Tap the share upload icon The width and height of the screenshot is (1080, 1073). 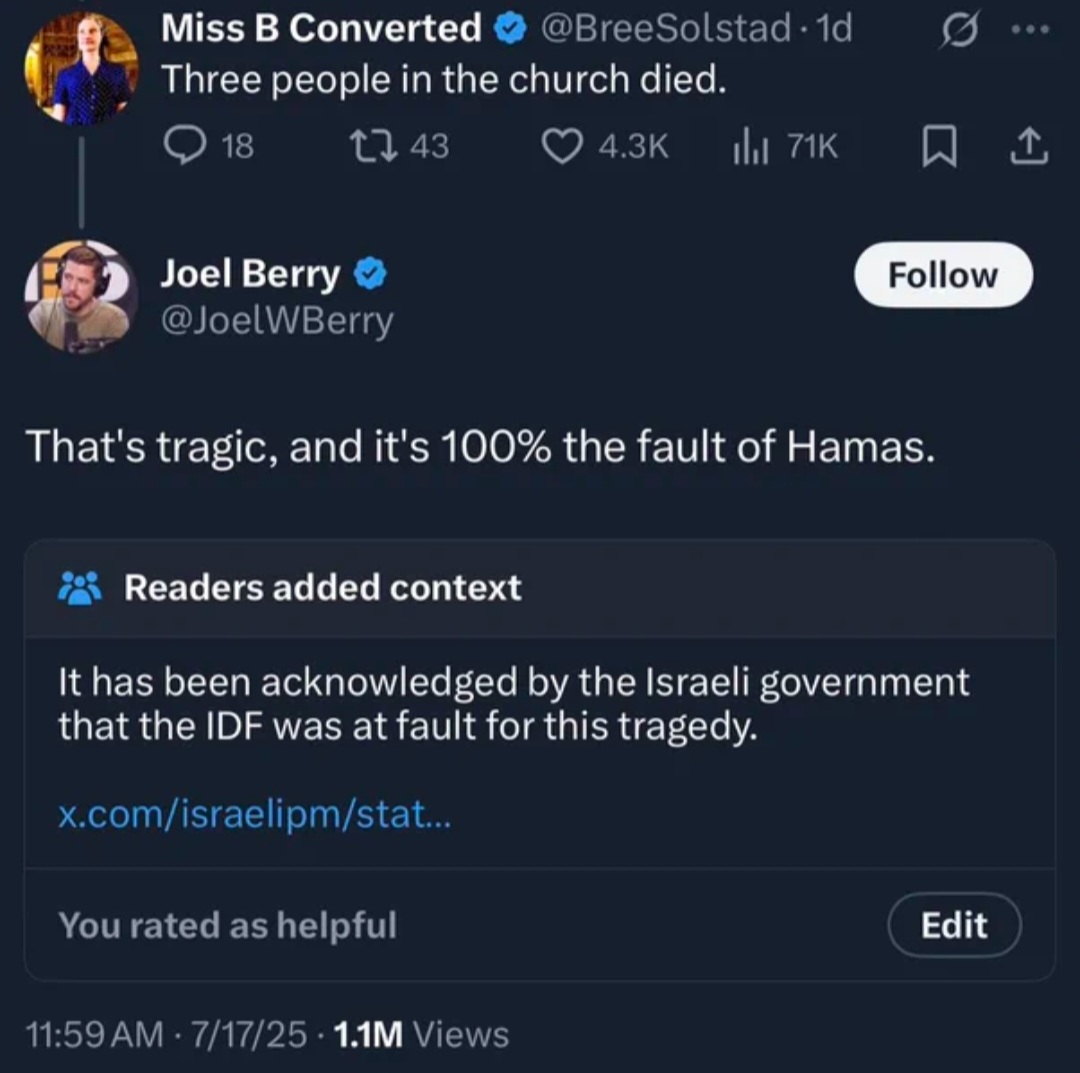tap(1029, 146)
